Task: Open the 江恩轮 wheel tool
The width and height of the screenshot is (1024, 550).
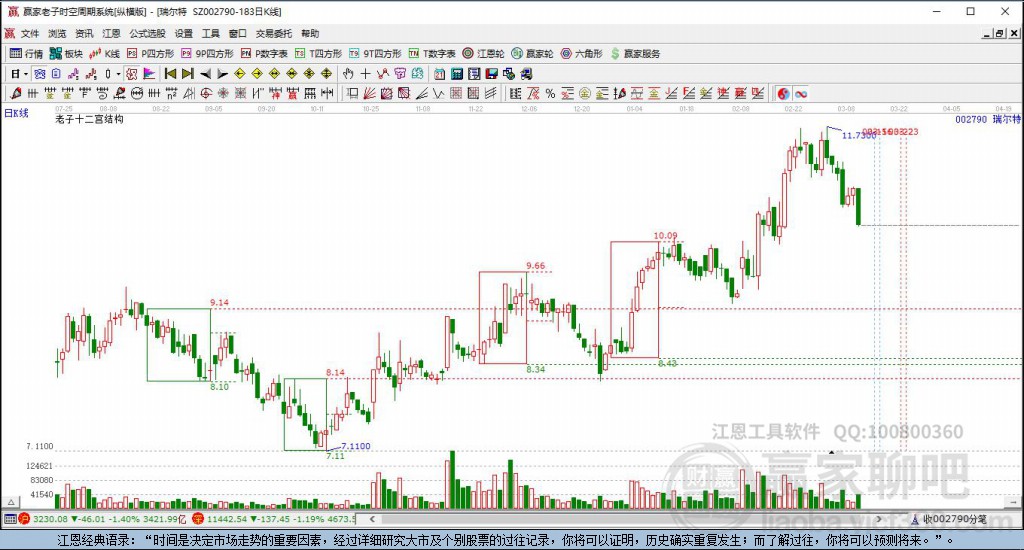Action: click(x=483, y=54)
